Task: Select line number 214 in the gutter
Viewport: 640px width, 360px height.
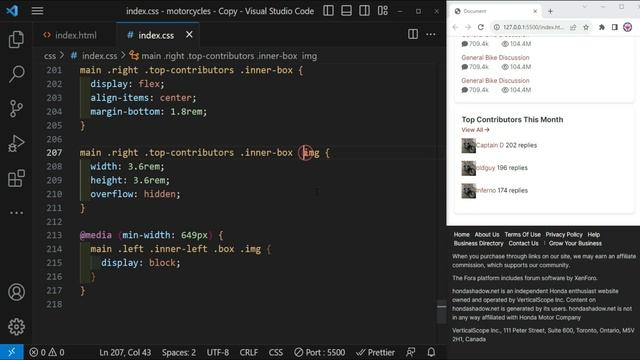Action: (54, 249)
